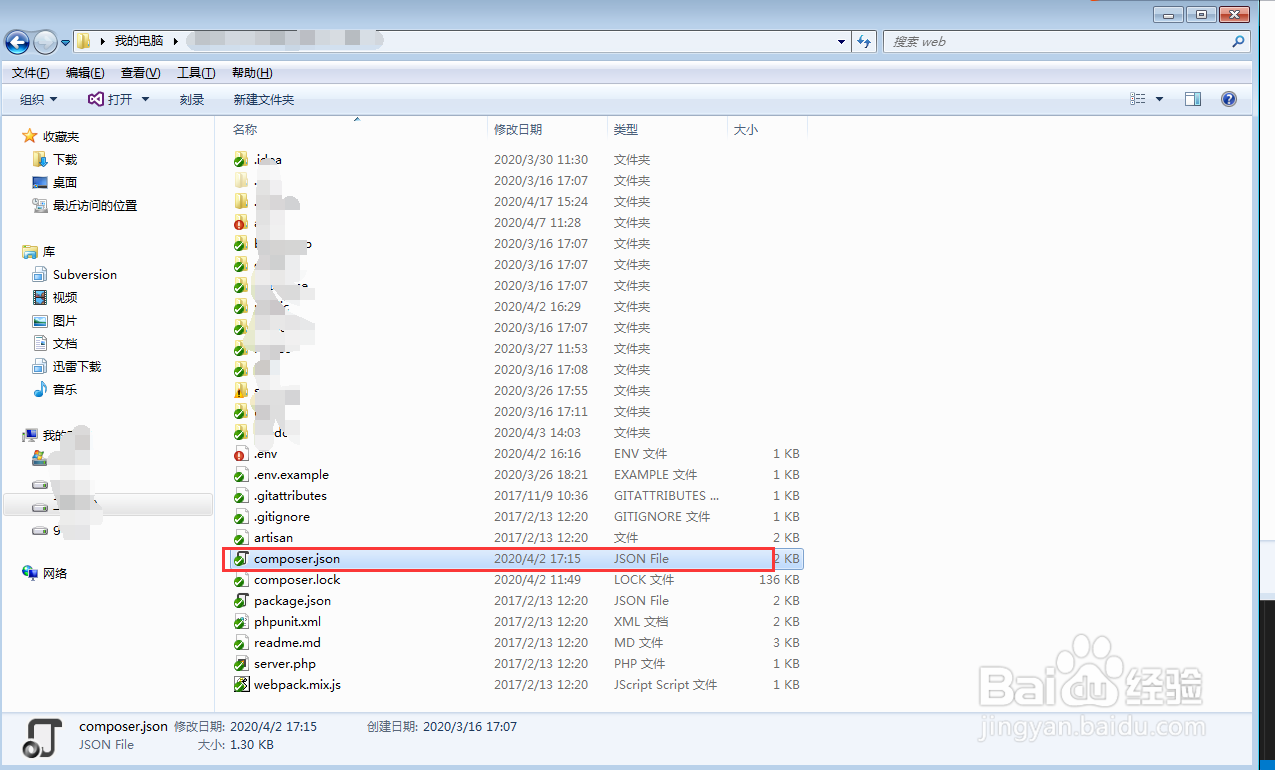Open the 查看(V) menu
This screenshot has height=770, width=1275.
coord(140,73)
